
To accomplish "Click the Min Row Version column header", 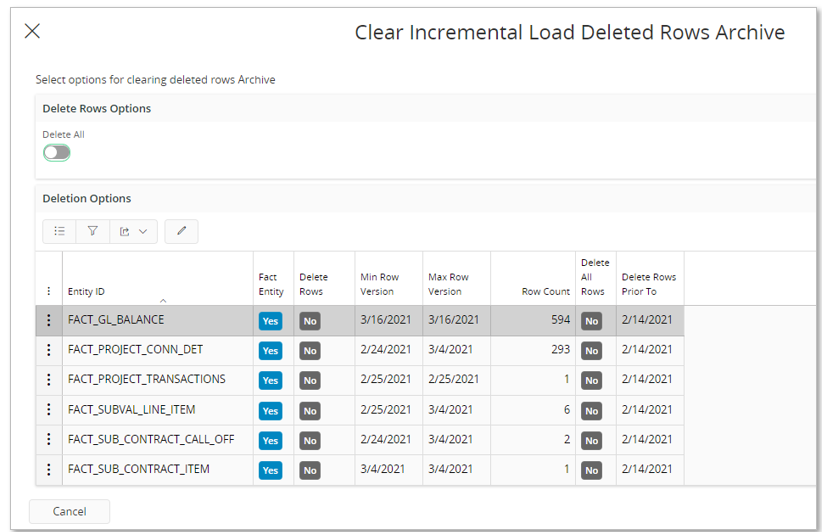I will [379, 284].
